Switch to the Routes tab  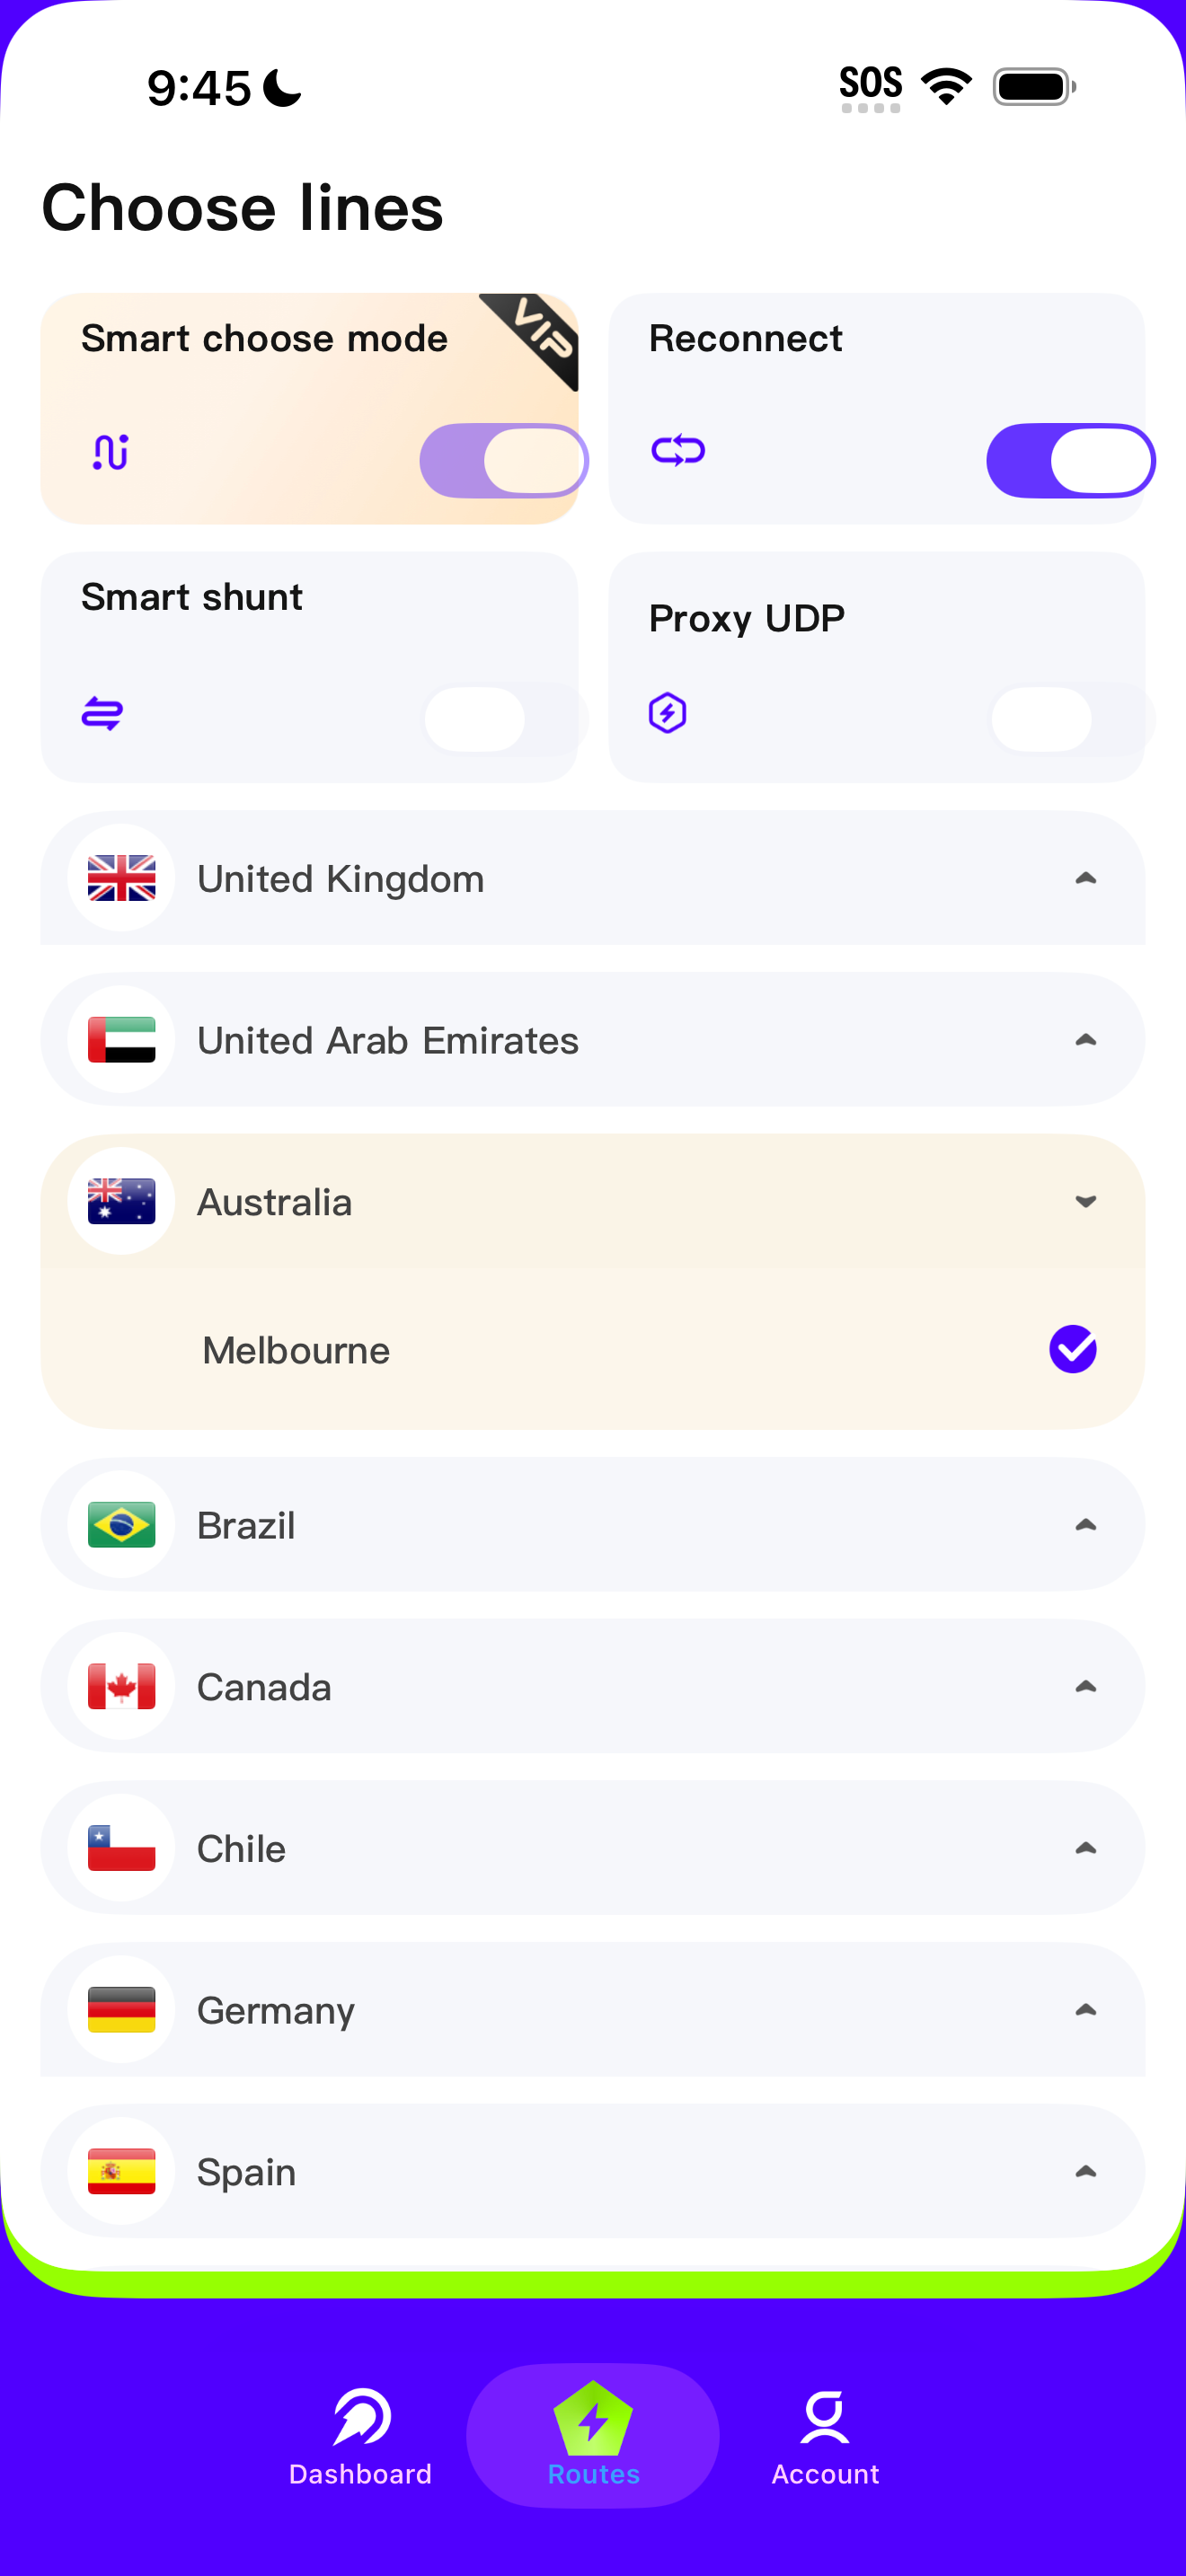pos(593,2435)
